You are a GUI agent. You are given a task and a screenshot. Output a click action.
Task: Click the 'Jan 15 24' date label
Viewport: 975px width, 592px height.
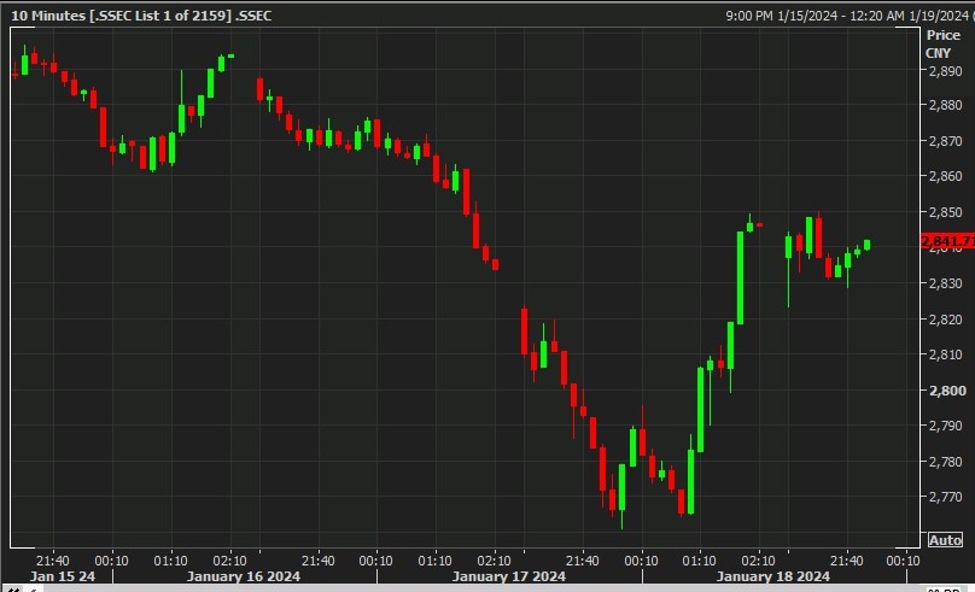pyautogui.click(x=62, y=576)
